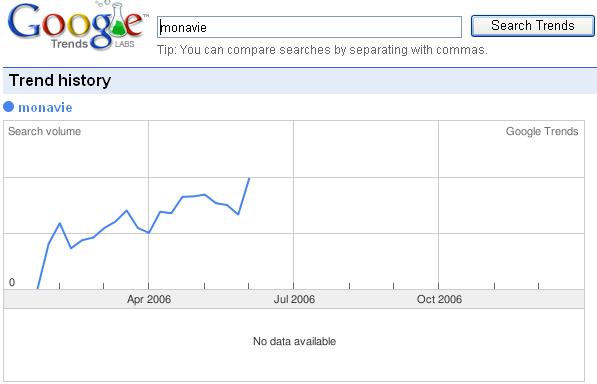The width and height of the screenshot is (597, 384).
Task: Focus the monavie search input field
Action: [x=310, y=27]
